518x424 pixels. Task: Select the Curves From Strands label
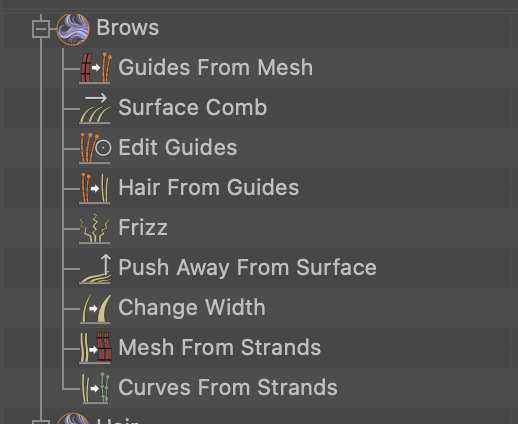pos(228,387)
